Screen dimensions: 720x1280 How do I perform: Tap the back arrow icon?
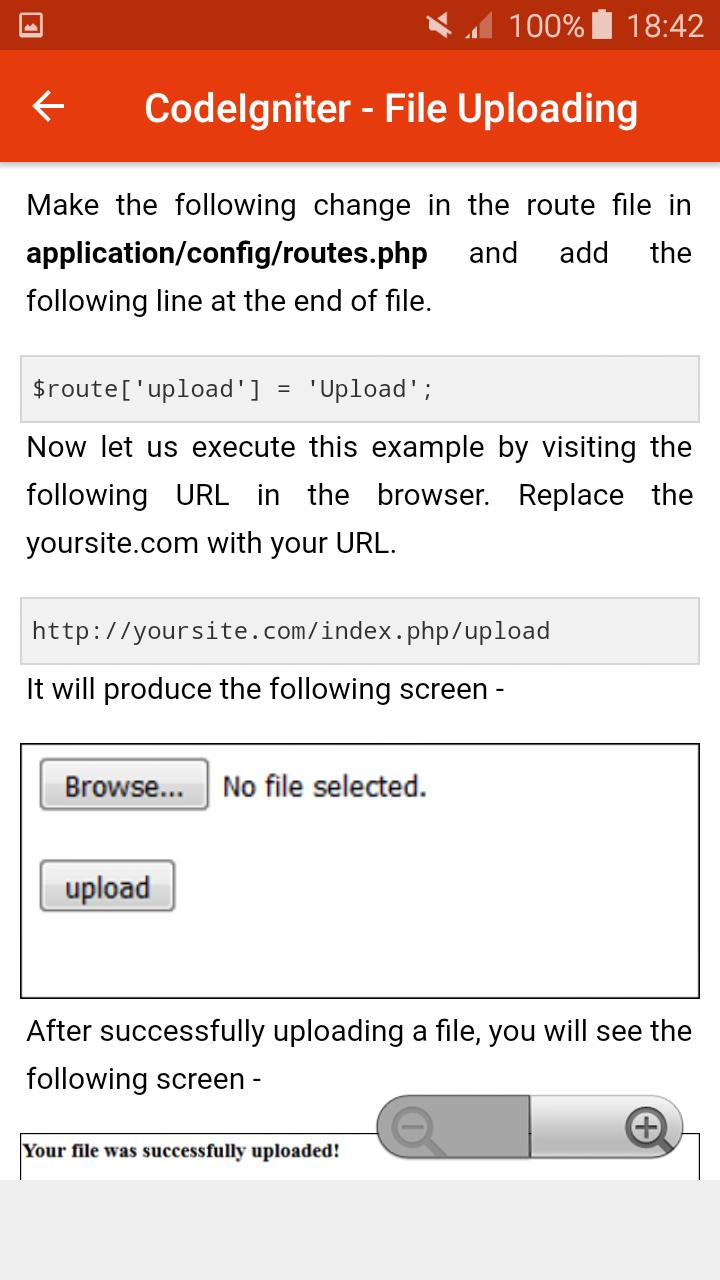pyautogui.click(x=48, y=107)
